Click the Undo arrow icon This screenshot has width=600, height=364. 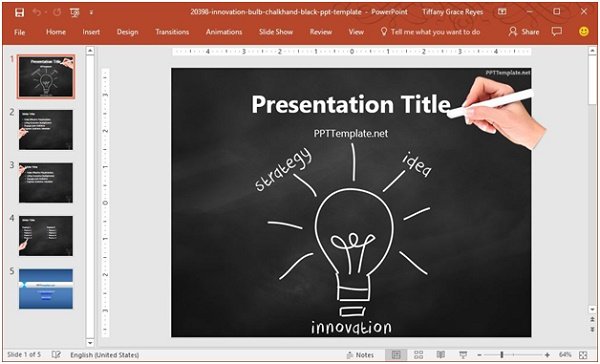pos(37,12)
